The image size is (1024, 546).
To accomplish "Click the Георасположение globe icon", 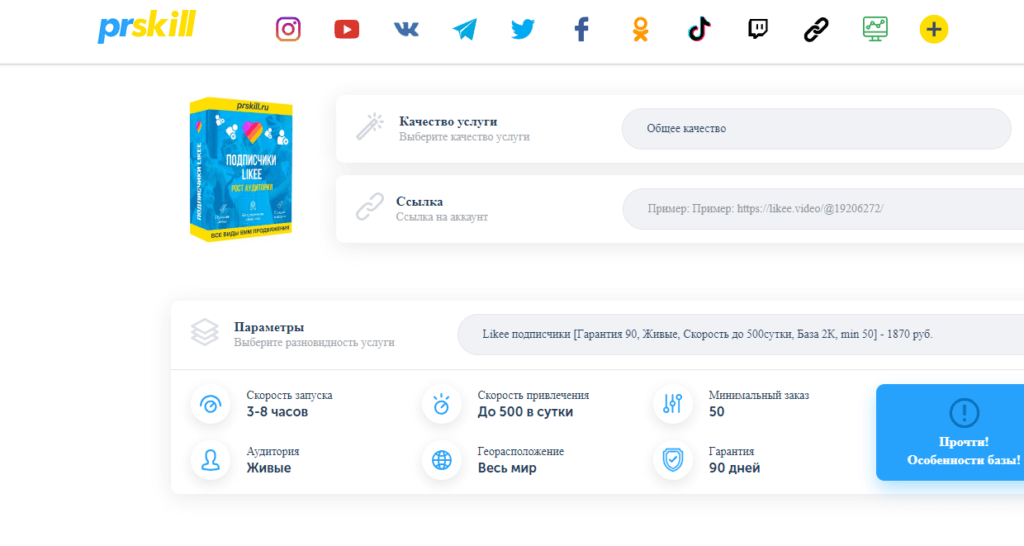I will click(x=441, y=461).
